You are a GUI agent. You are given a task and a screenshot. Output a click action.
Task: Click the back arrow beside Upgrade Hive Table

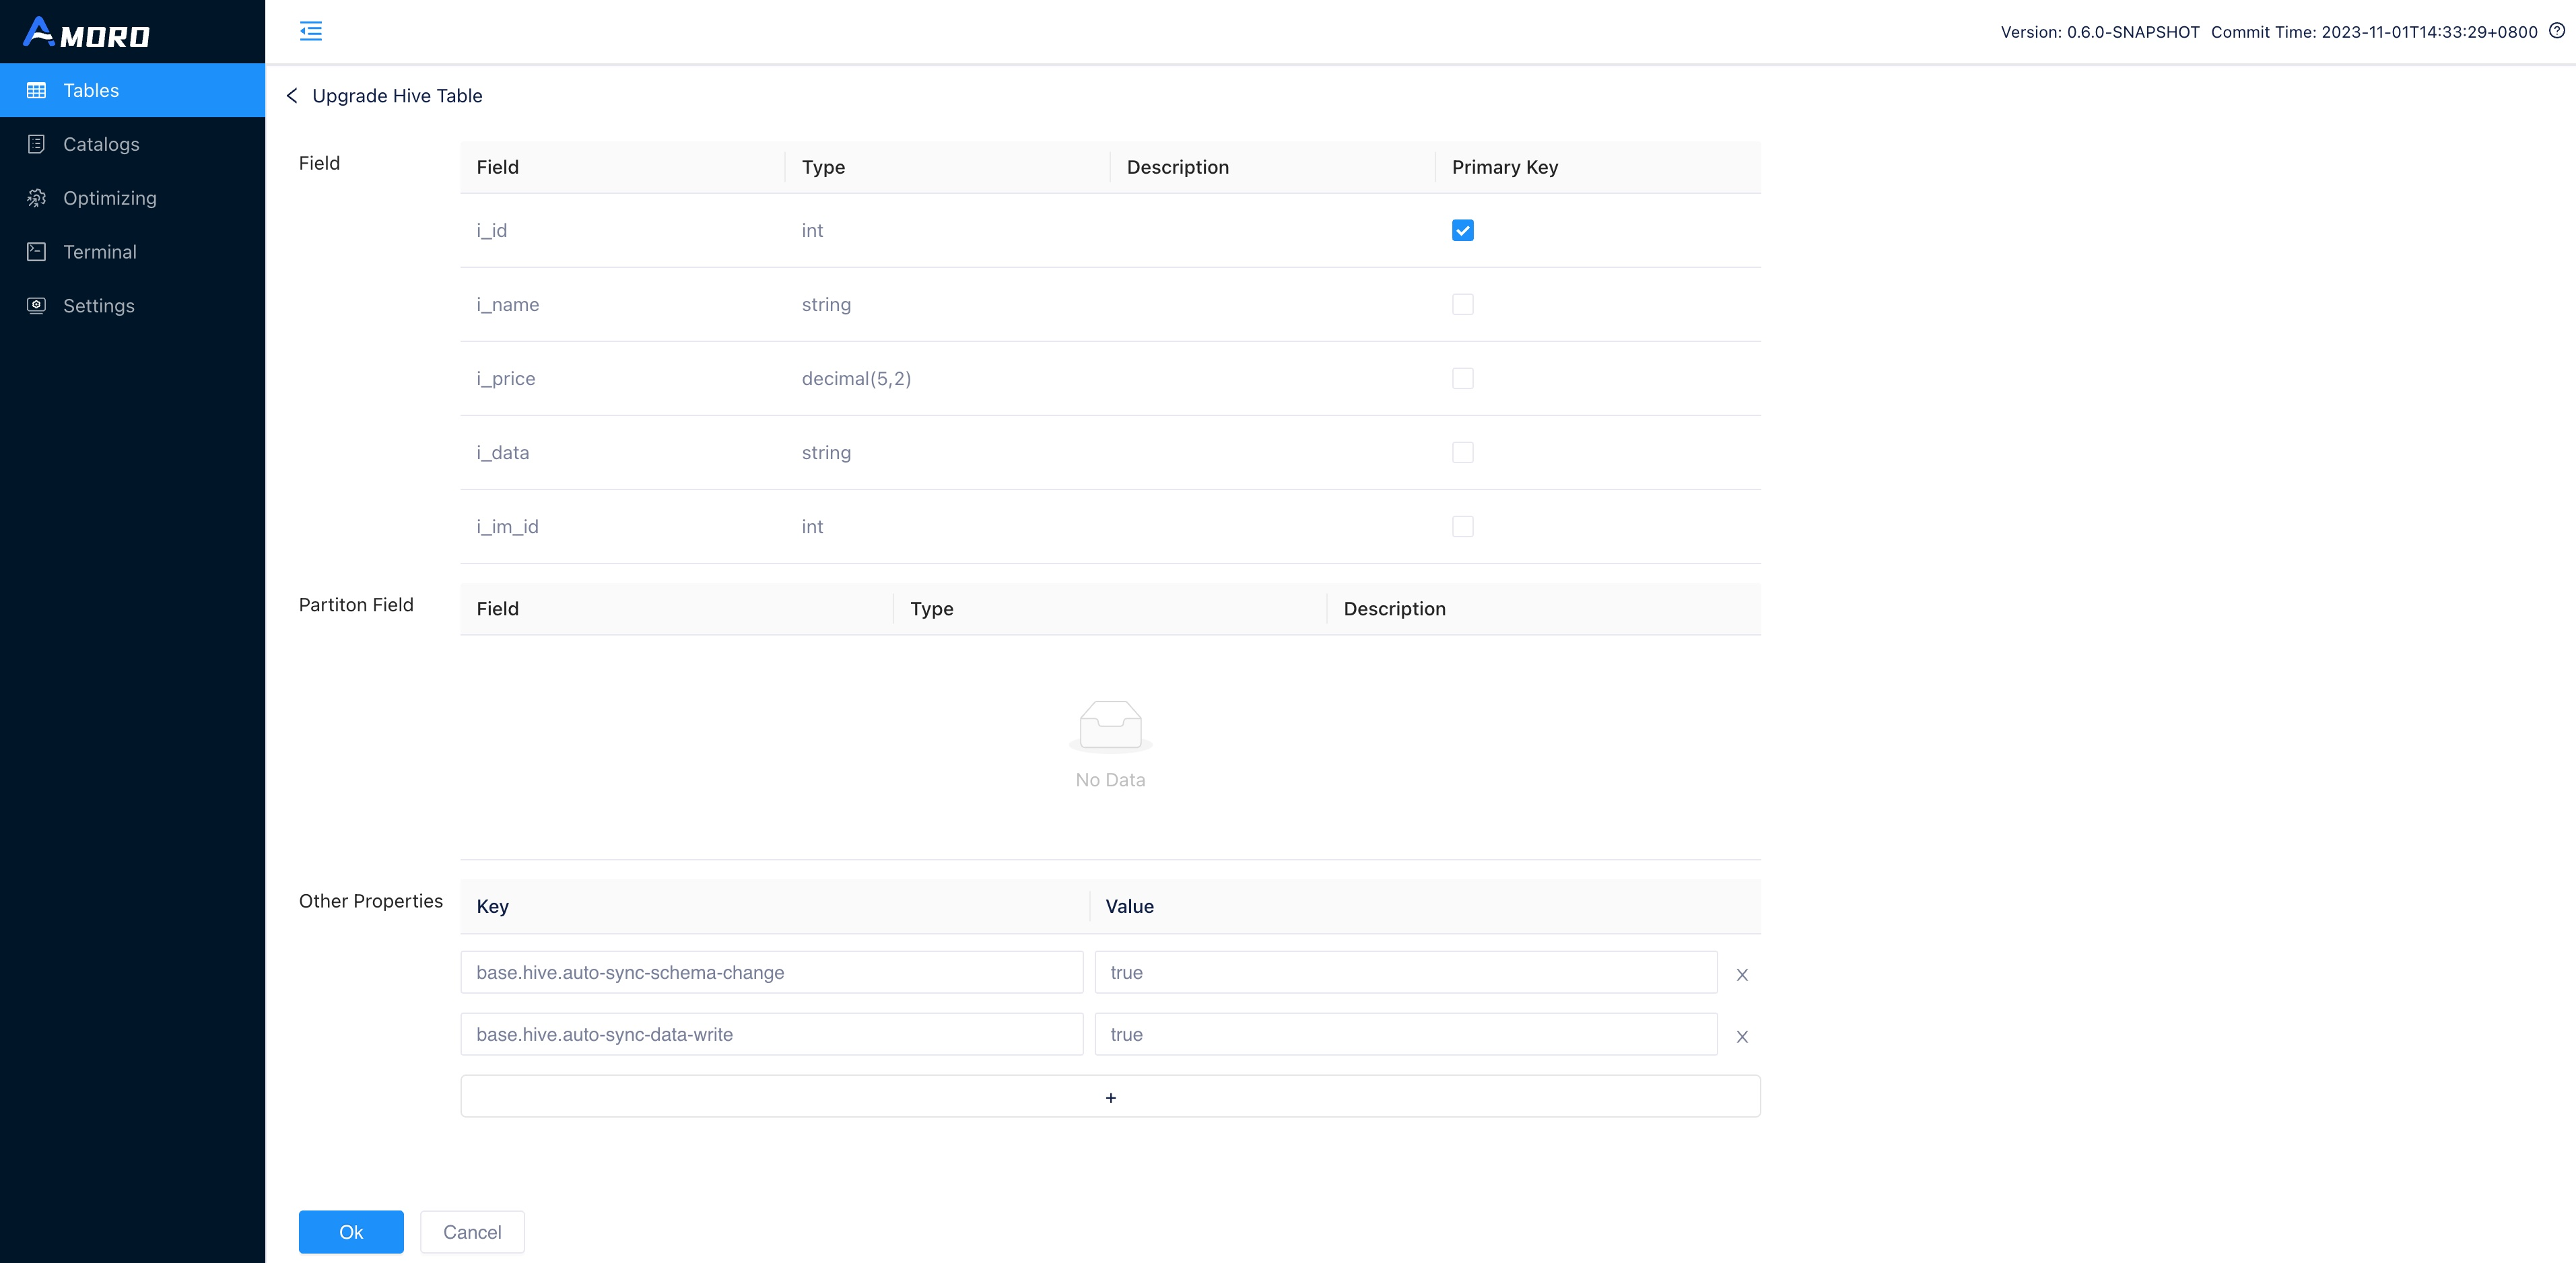click(292, 96)
